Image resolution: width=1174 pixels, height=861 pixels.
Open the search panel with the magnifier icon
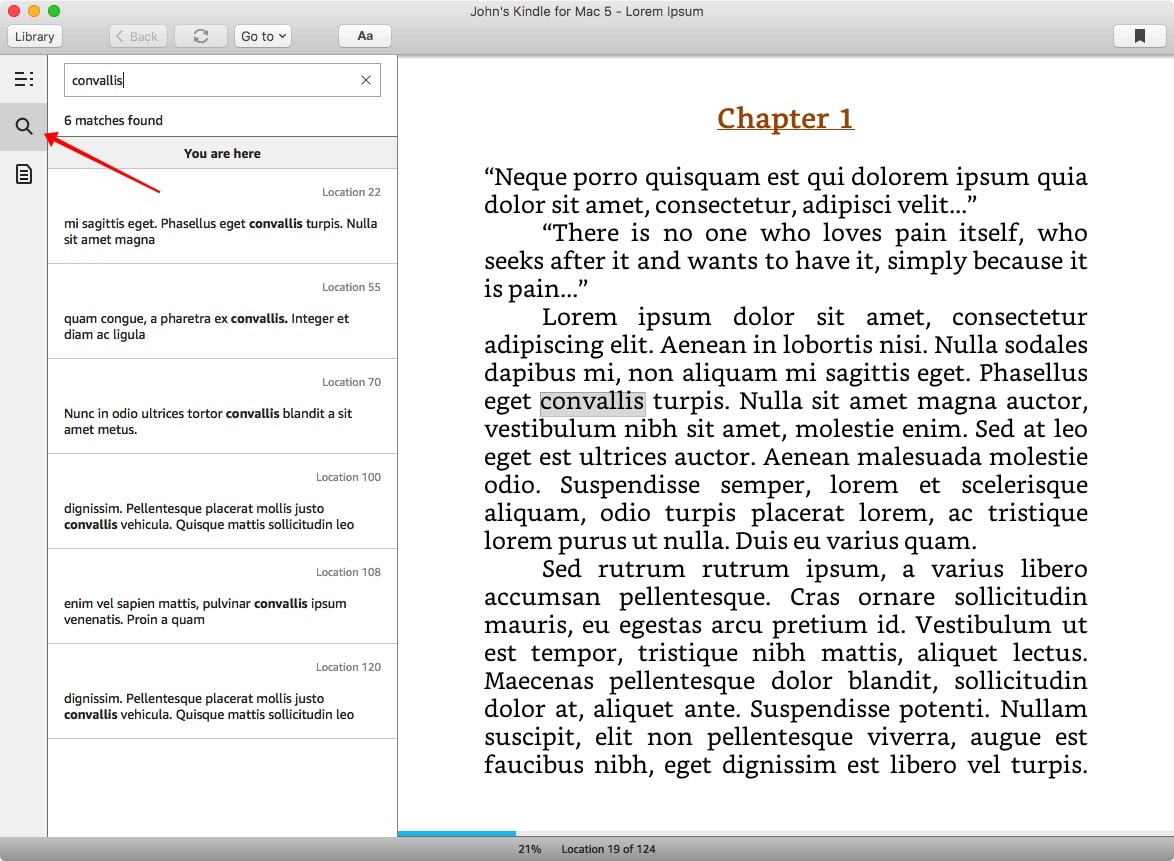pos(24,127)
